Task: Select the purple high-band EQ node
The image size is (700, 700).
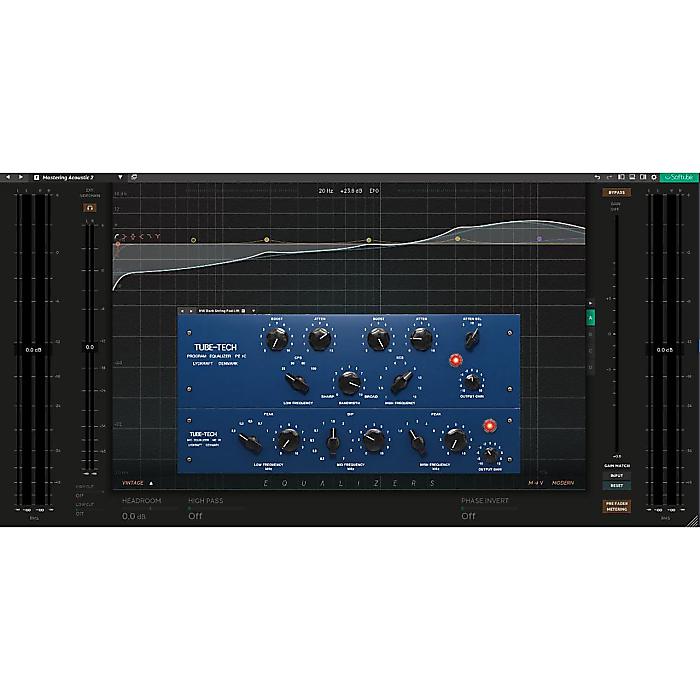Action: coord(539,239)
